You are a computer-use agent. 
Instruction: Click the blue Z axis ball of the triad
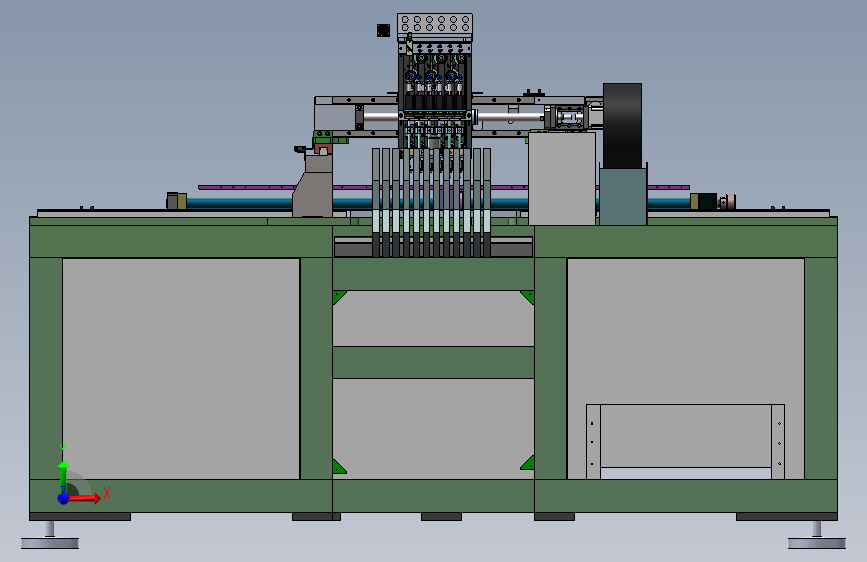click(63, 498)
